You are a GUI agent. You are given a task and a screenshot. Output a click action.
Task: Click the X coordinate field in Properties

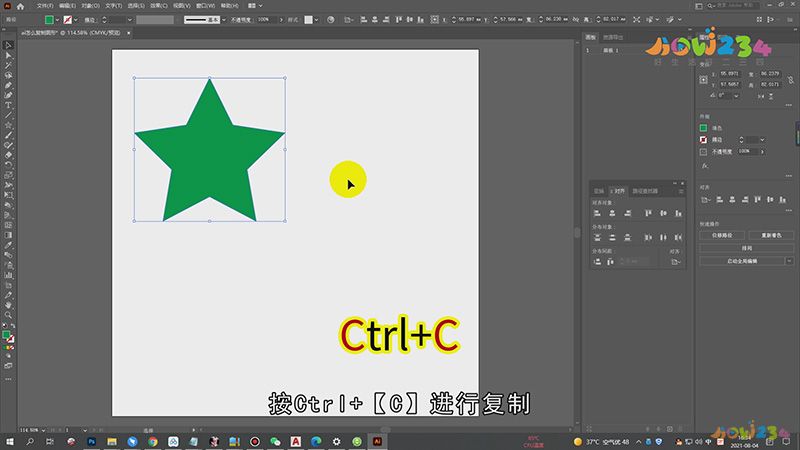click(729, 74)
